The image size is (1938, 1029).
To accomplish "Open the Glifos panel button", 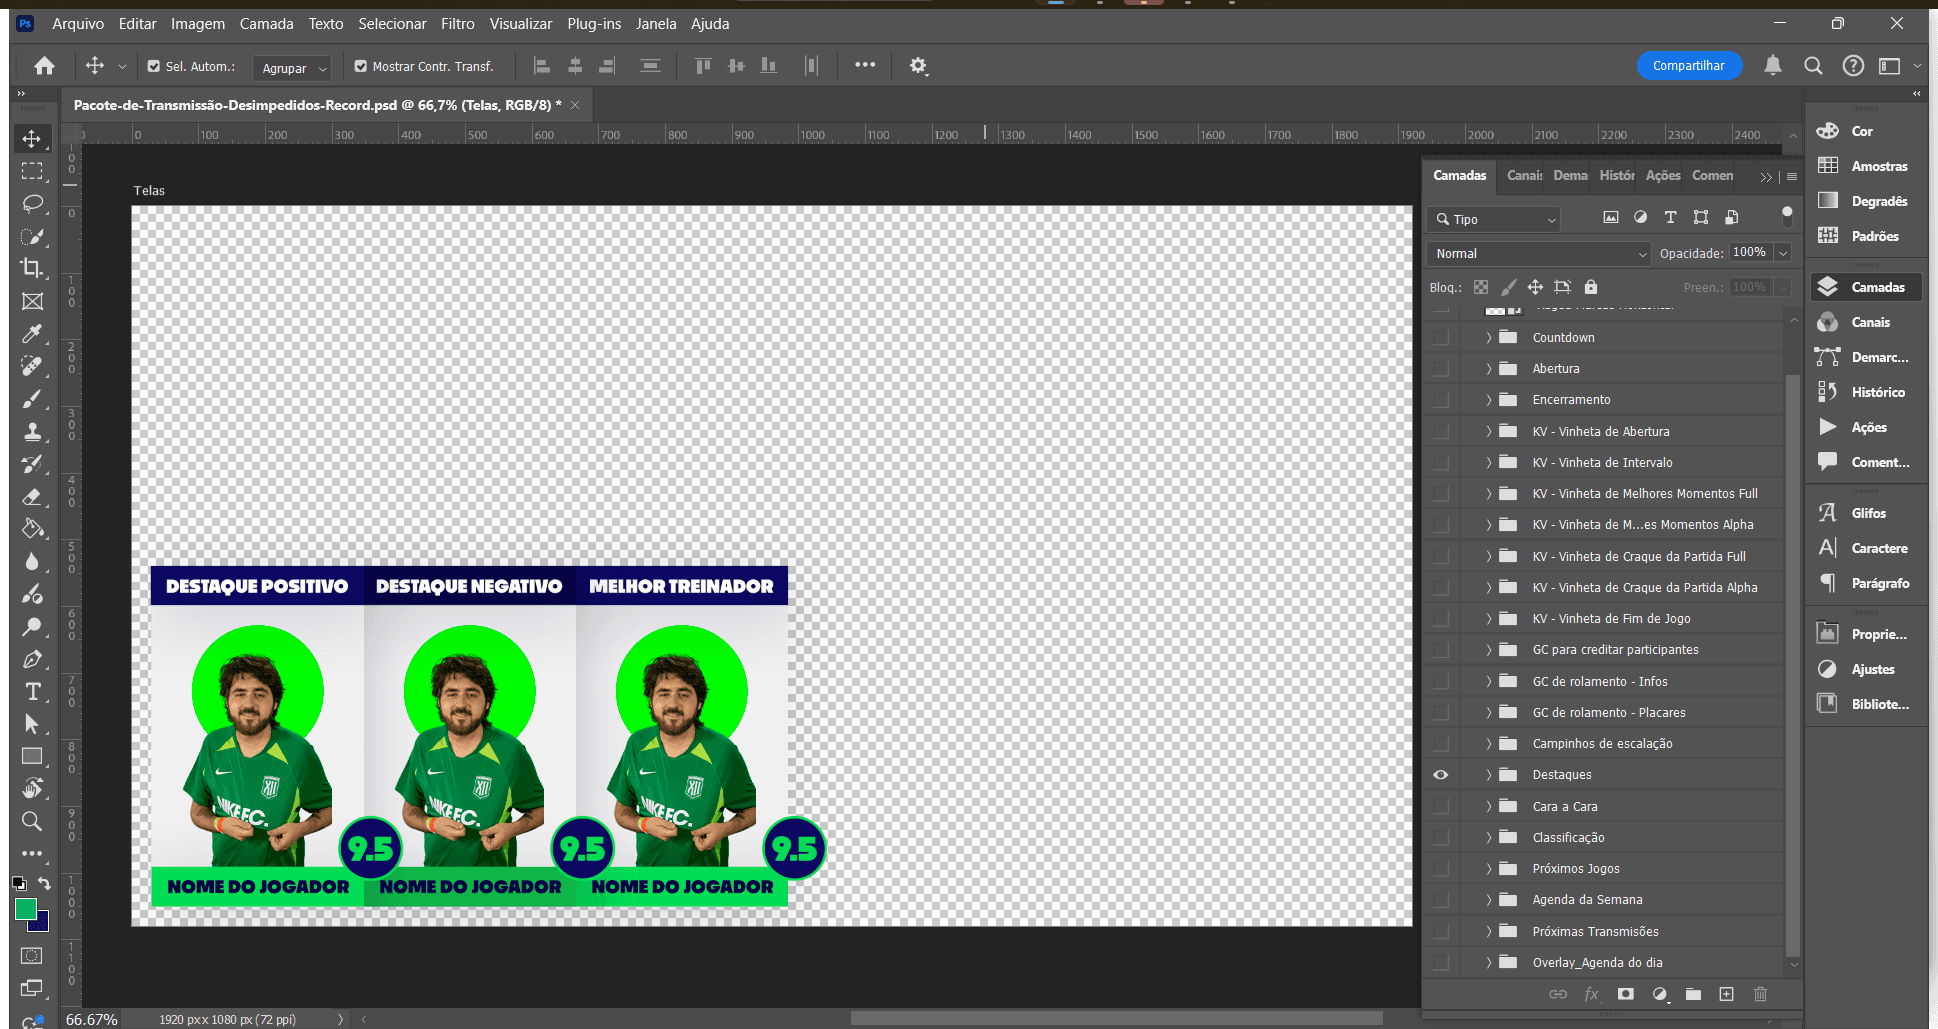I will (1866, 513).
